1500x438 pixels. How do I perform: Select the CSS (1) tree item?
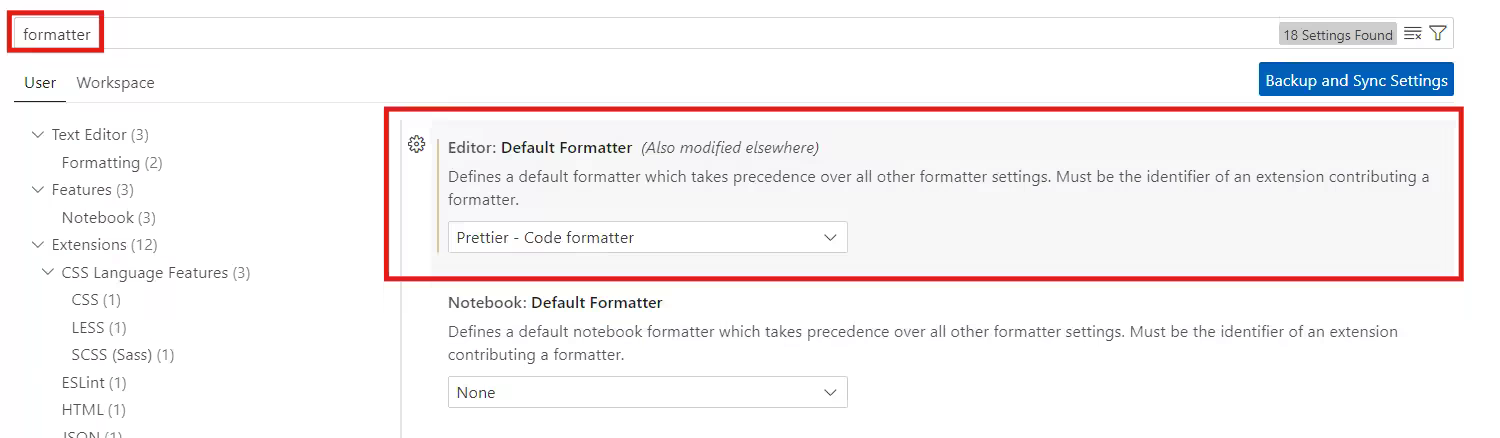point(96,300)
